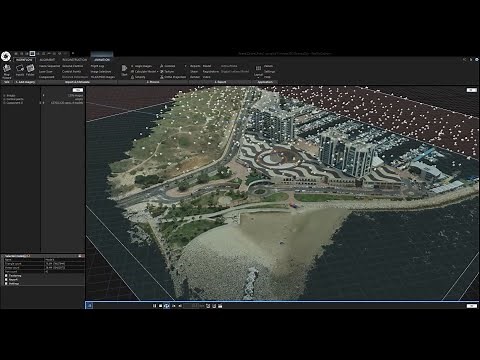The width and height of the screenshot is (480, 360).
Task: Click Help in the Application group
Action: (267, 77)
